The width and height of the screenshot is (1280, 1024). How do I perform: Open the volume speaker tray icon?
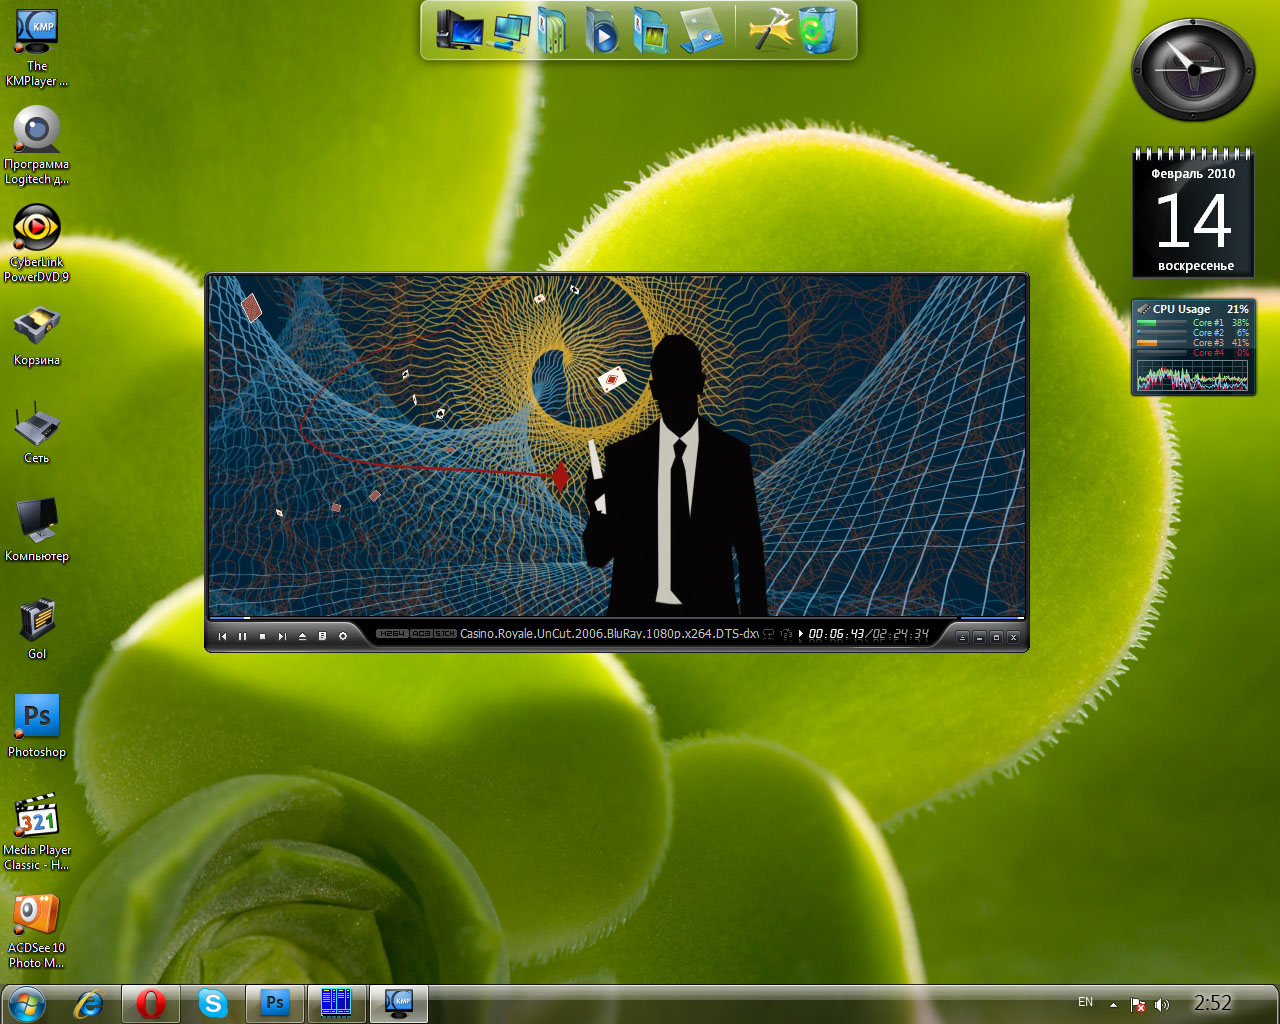(x=1161, y=1004)
